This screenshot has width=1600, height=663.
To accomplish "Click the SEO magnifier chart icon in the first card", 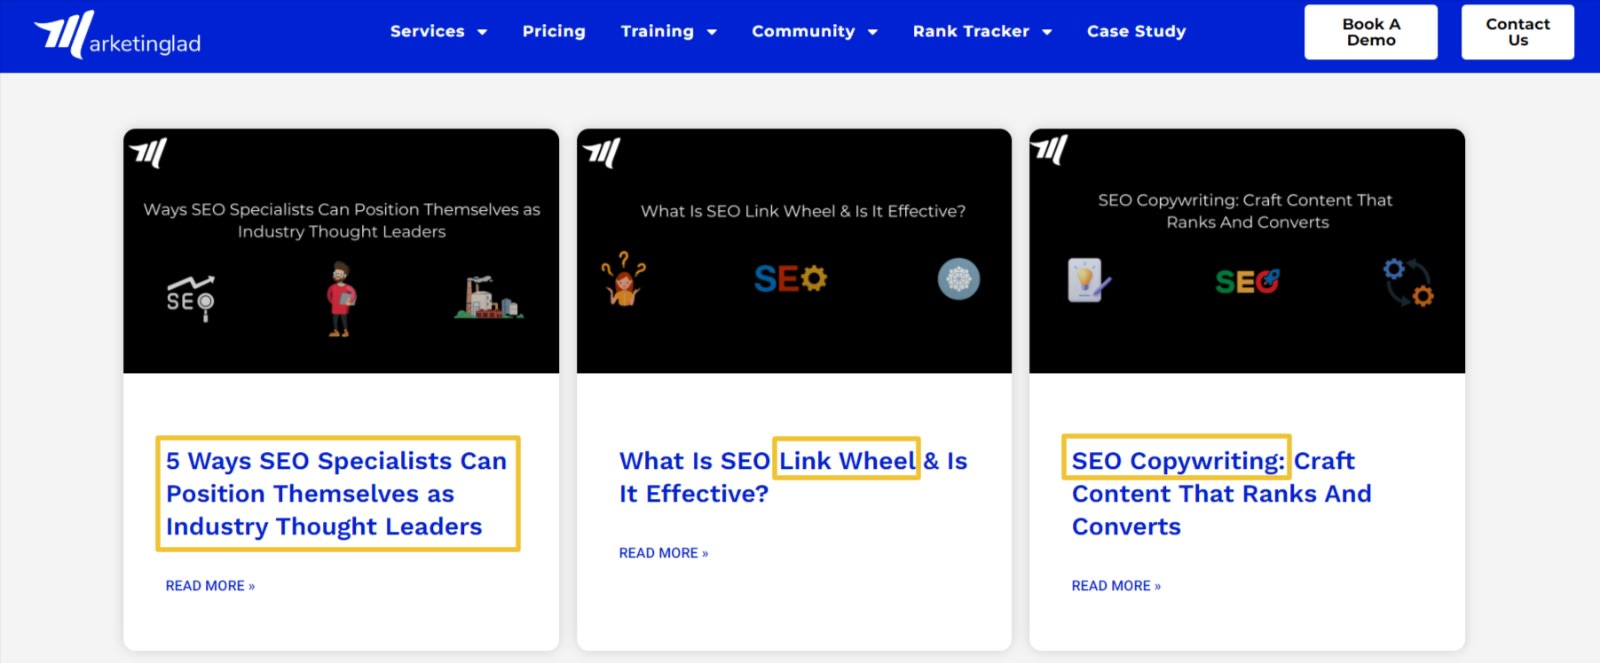I will (191, 298).
